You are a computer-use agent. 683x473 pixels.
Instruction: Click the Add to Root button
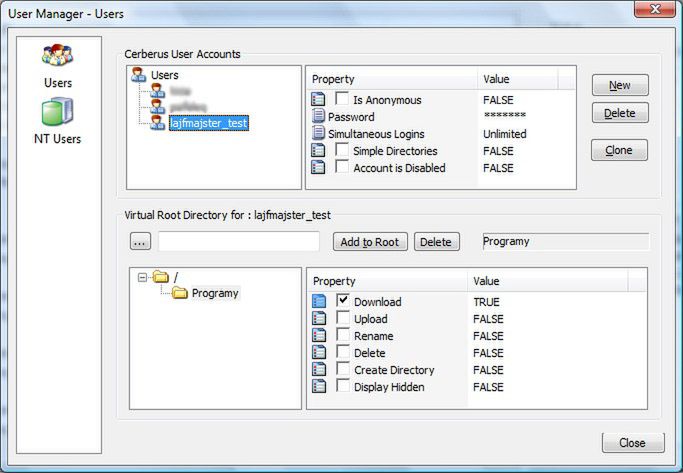click(370, 242)
